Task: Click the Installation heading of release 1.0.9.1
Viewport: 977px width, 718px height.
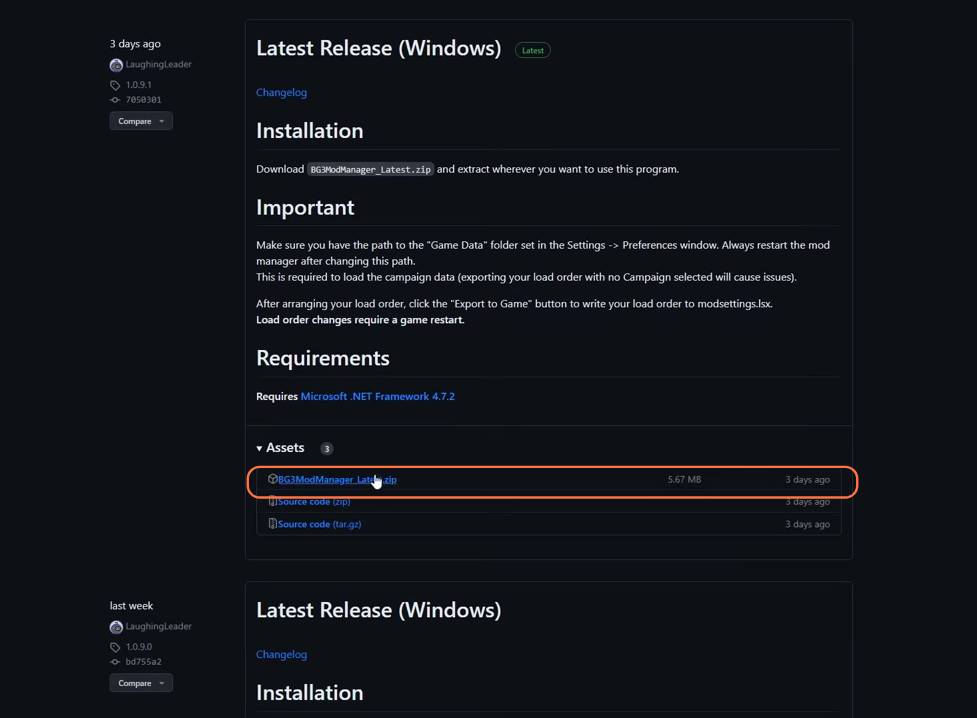Action: [x=310, y=131]
